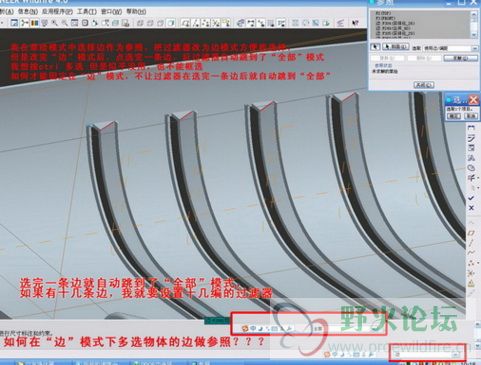Click the selection filter dropdown arrow
Viewport: 481px width, 365px height.
pos(456,354)
